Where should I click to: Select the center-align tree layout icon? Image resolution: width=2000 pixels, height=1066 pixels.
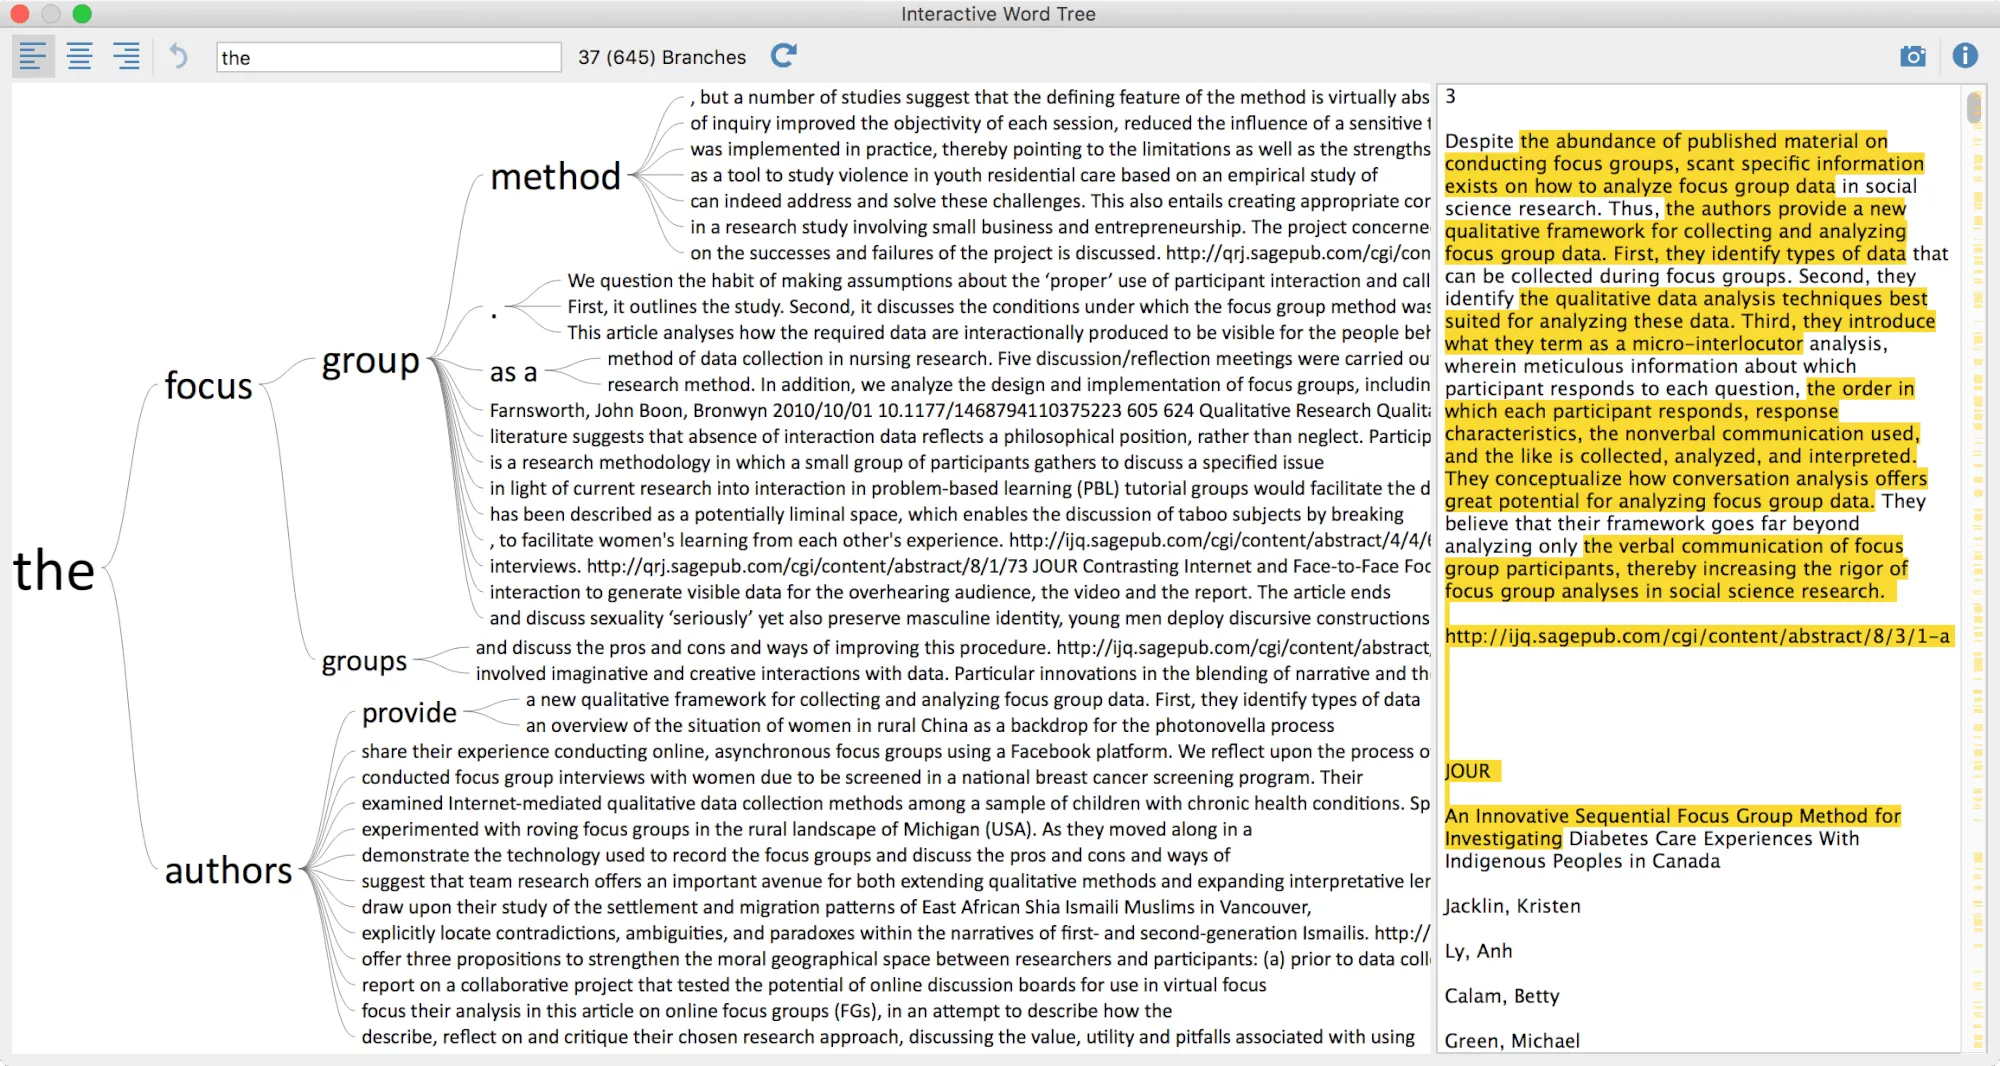79,56
